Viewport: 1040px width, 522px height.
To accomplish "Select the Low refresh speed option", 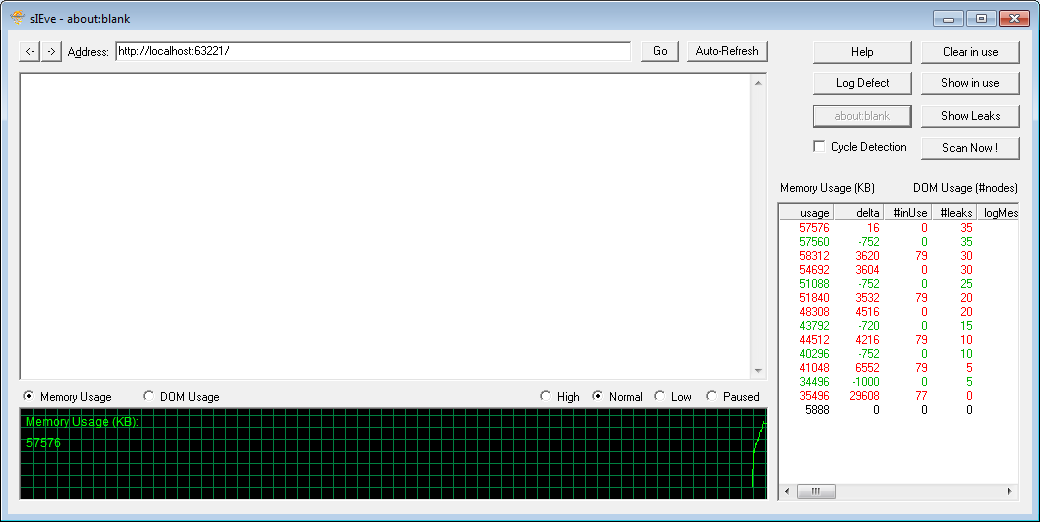I will 659,396.
